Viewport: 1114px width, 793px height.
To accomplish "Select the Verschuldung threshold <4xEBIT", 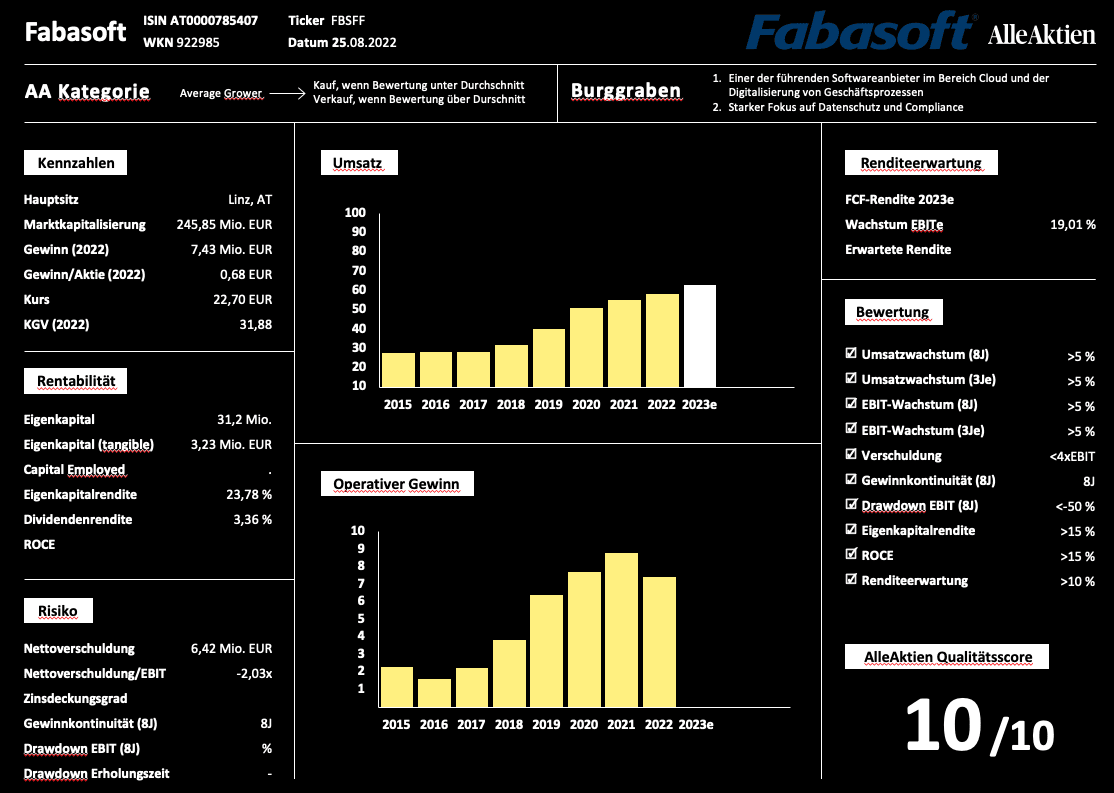I will [x=1072, y=457].
